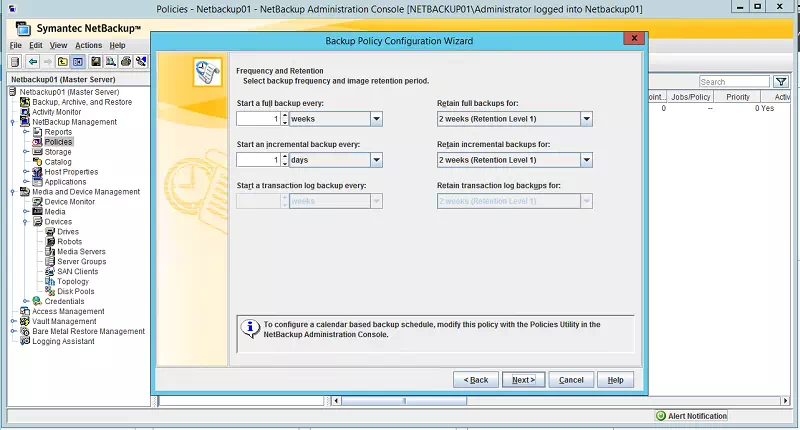800x430 pixels.
Task: Select the Devices tree item
Action: [x=58, y=221]
